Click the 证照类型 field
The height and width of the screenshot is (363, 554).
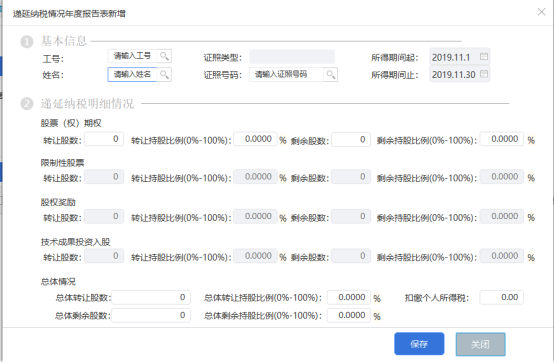[292, 57]
